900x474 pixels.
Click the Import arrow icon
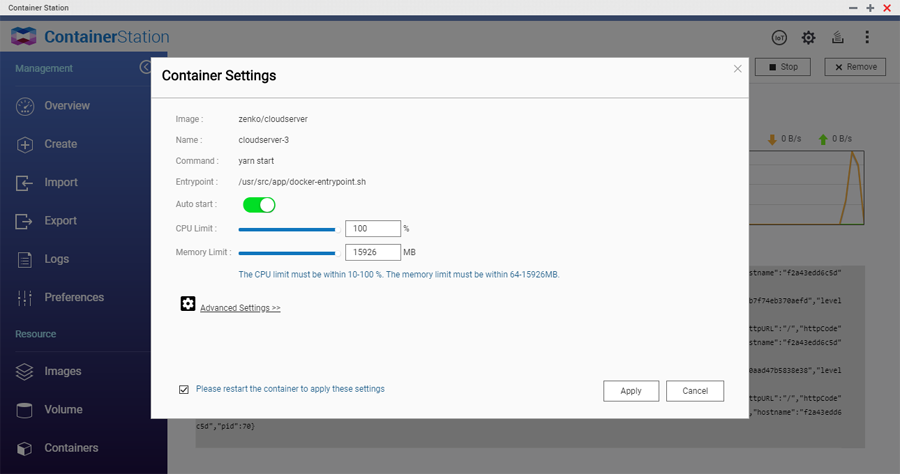[x=24, y=183]
